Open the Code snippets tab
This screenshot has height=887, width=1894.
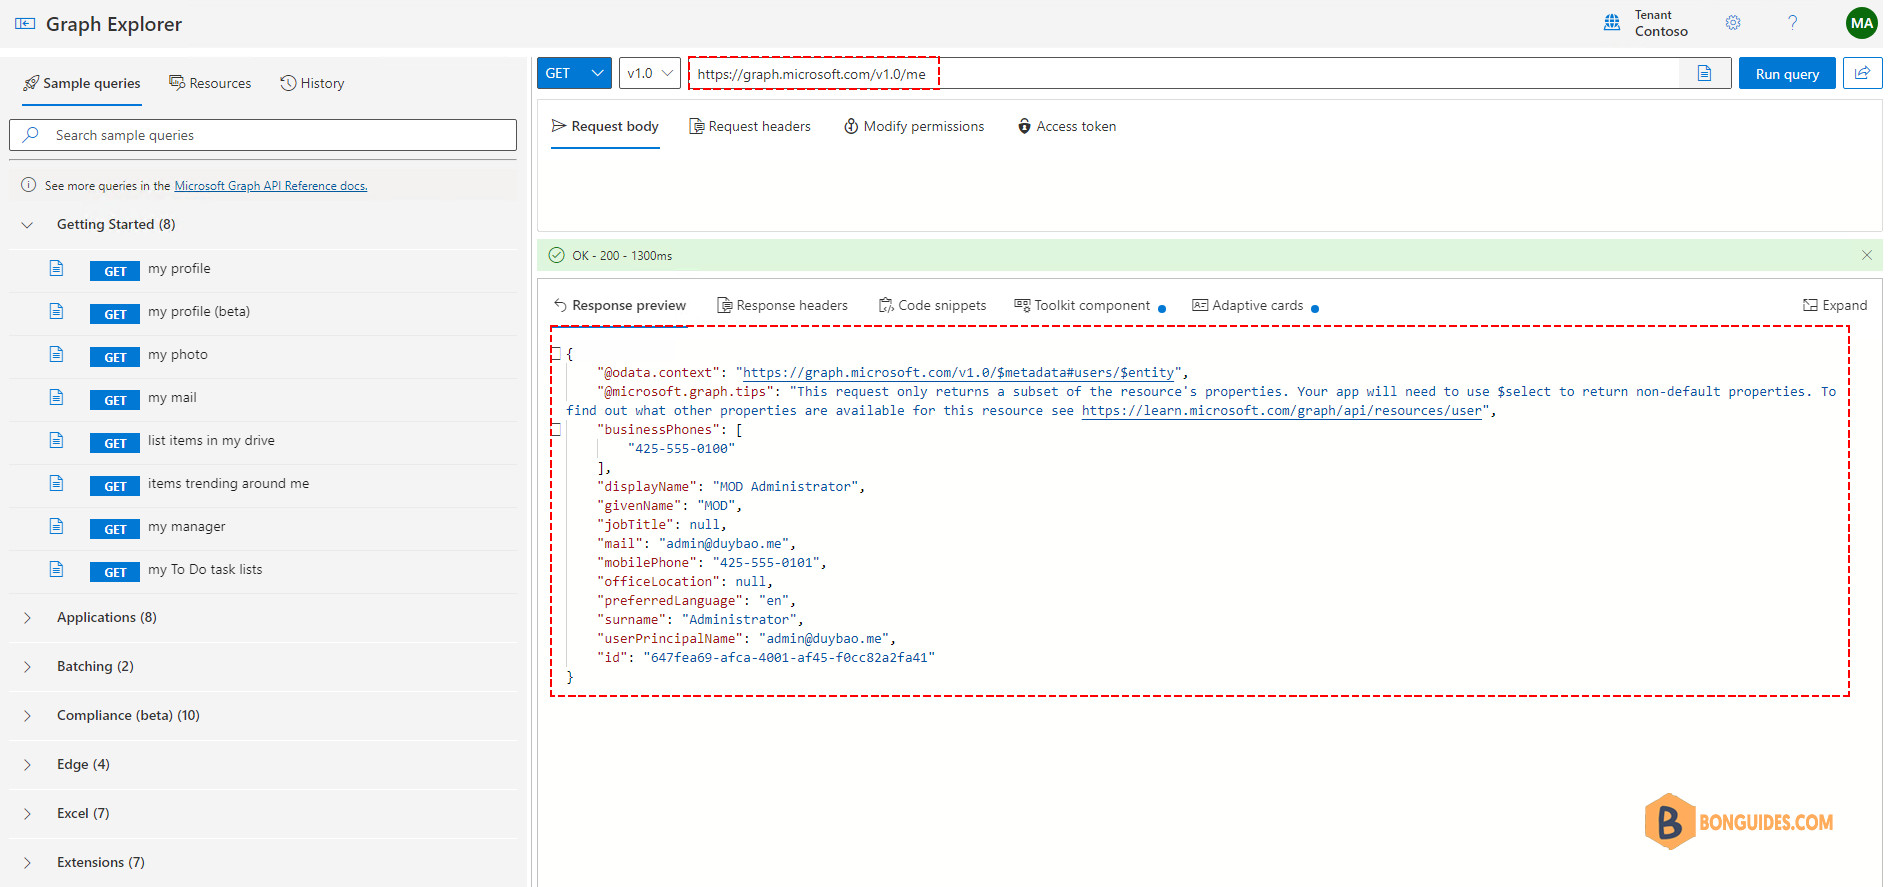pos(932,306)
